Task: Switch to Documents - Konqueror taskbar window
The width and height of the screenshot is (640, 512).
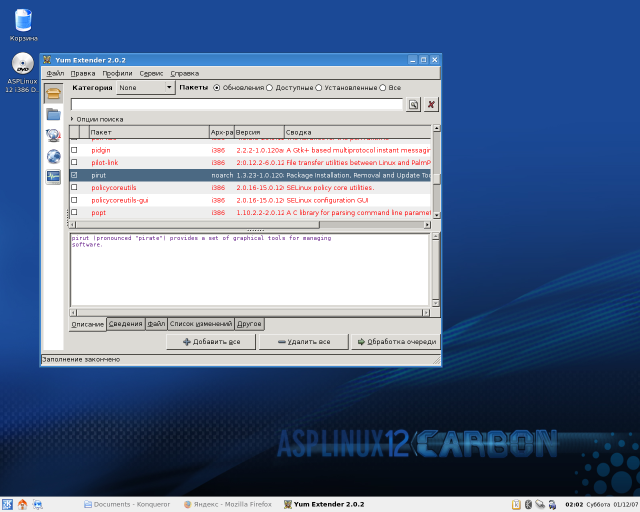Action: (127, 505)
